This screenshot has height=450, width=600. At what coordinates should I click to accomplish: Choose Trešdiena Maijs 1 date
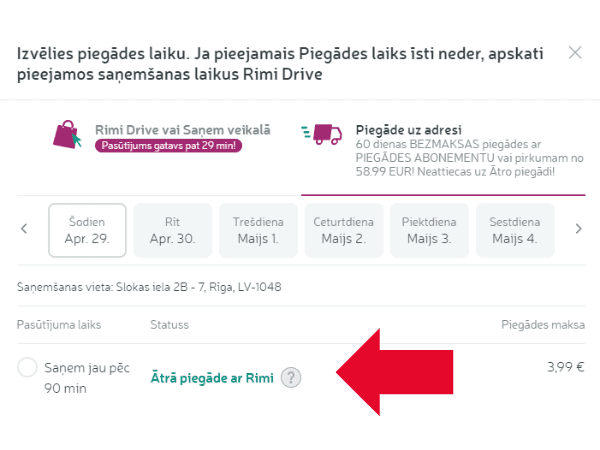click(x=258, y=230)
